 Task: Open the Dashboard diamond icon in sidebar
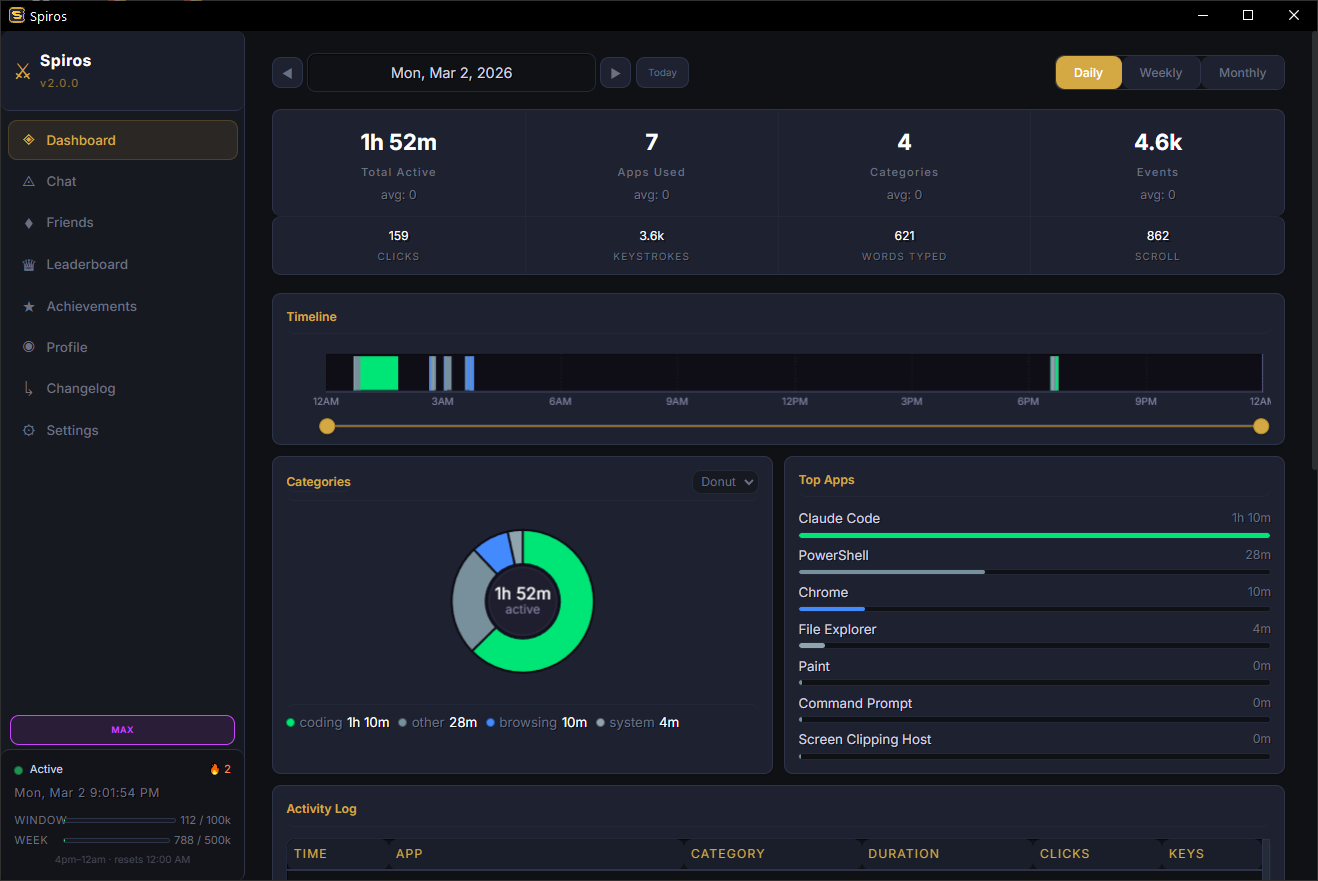point(28,140)
